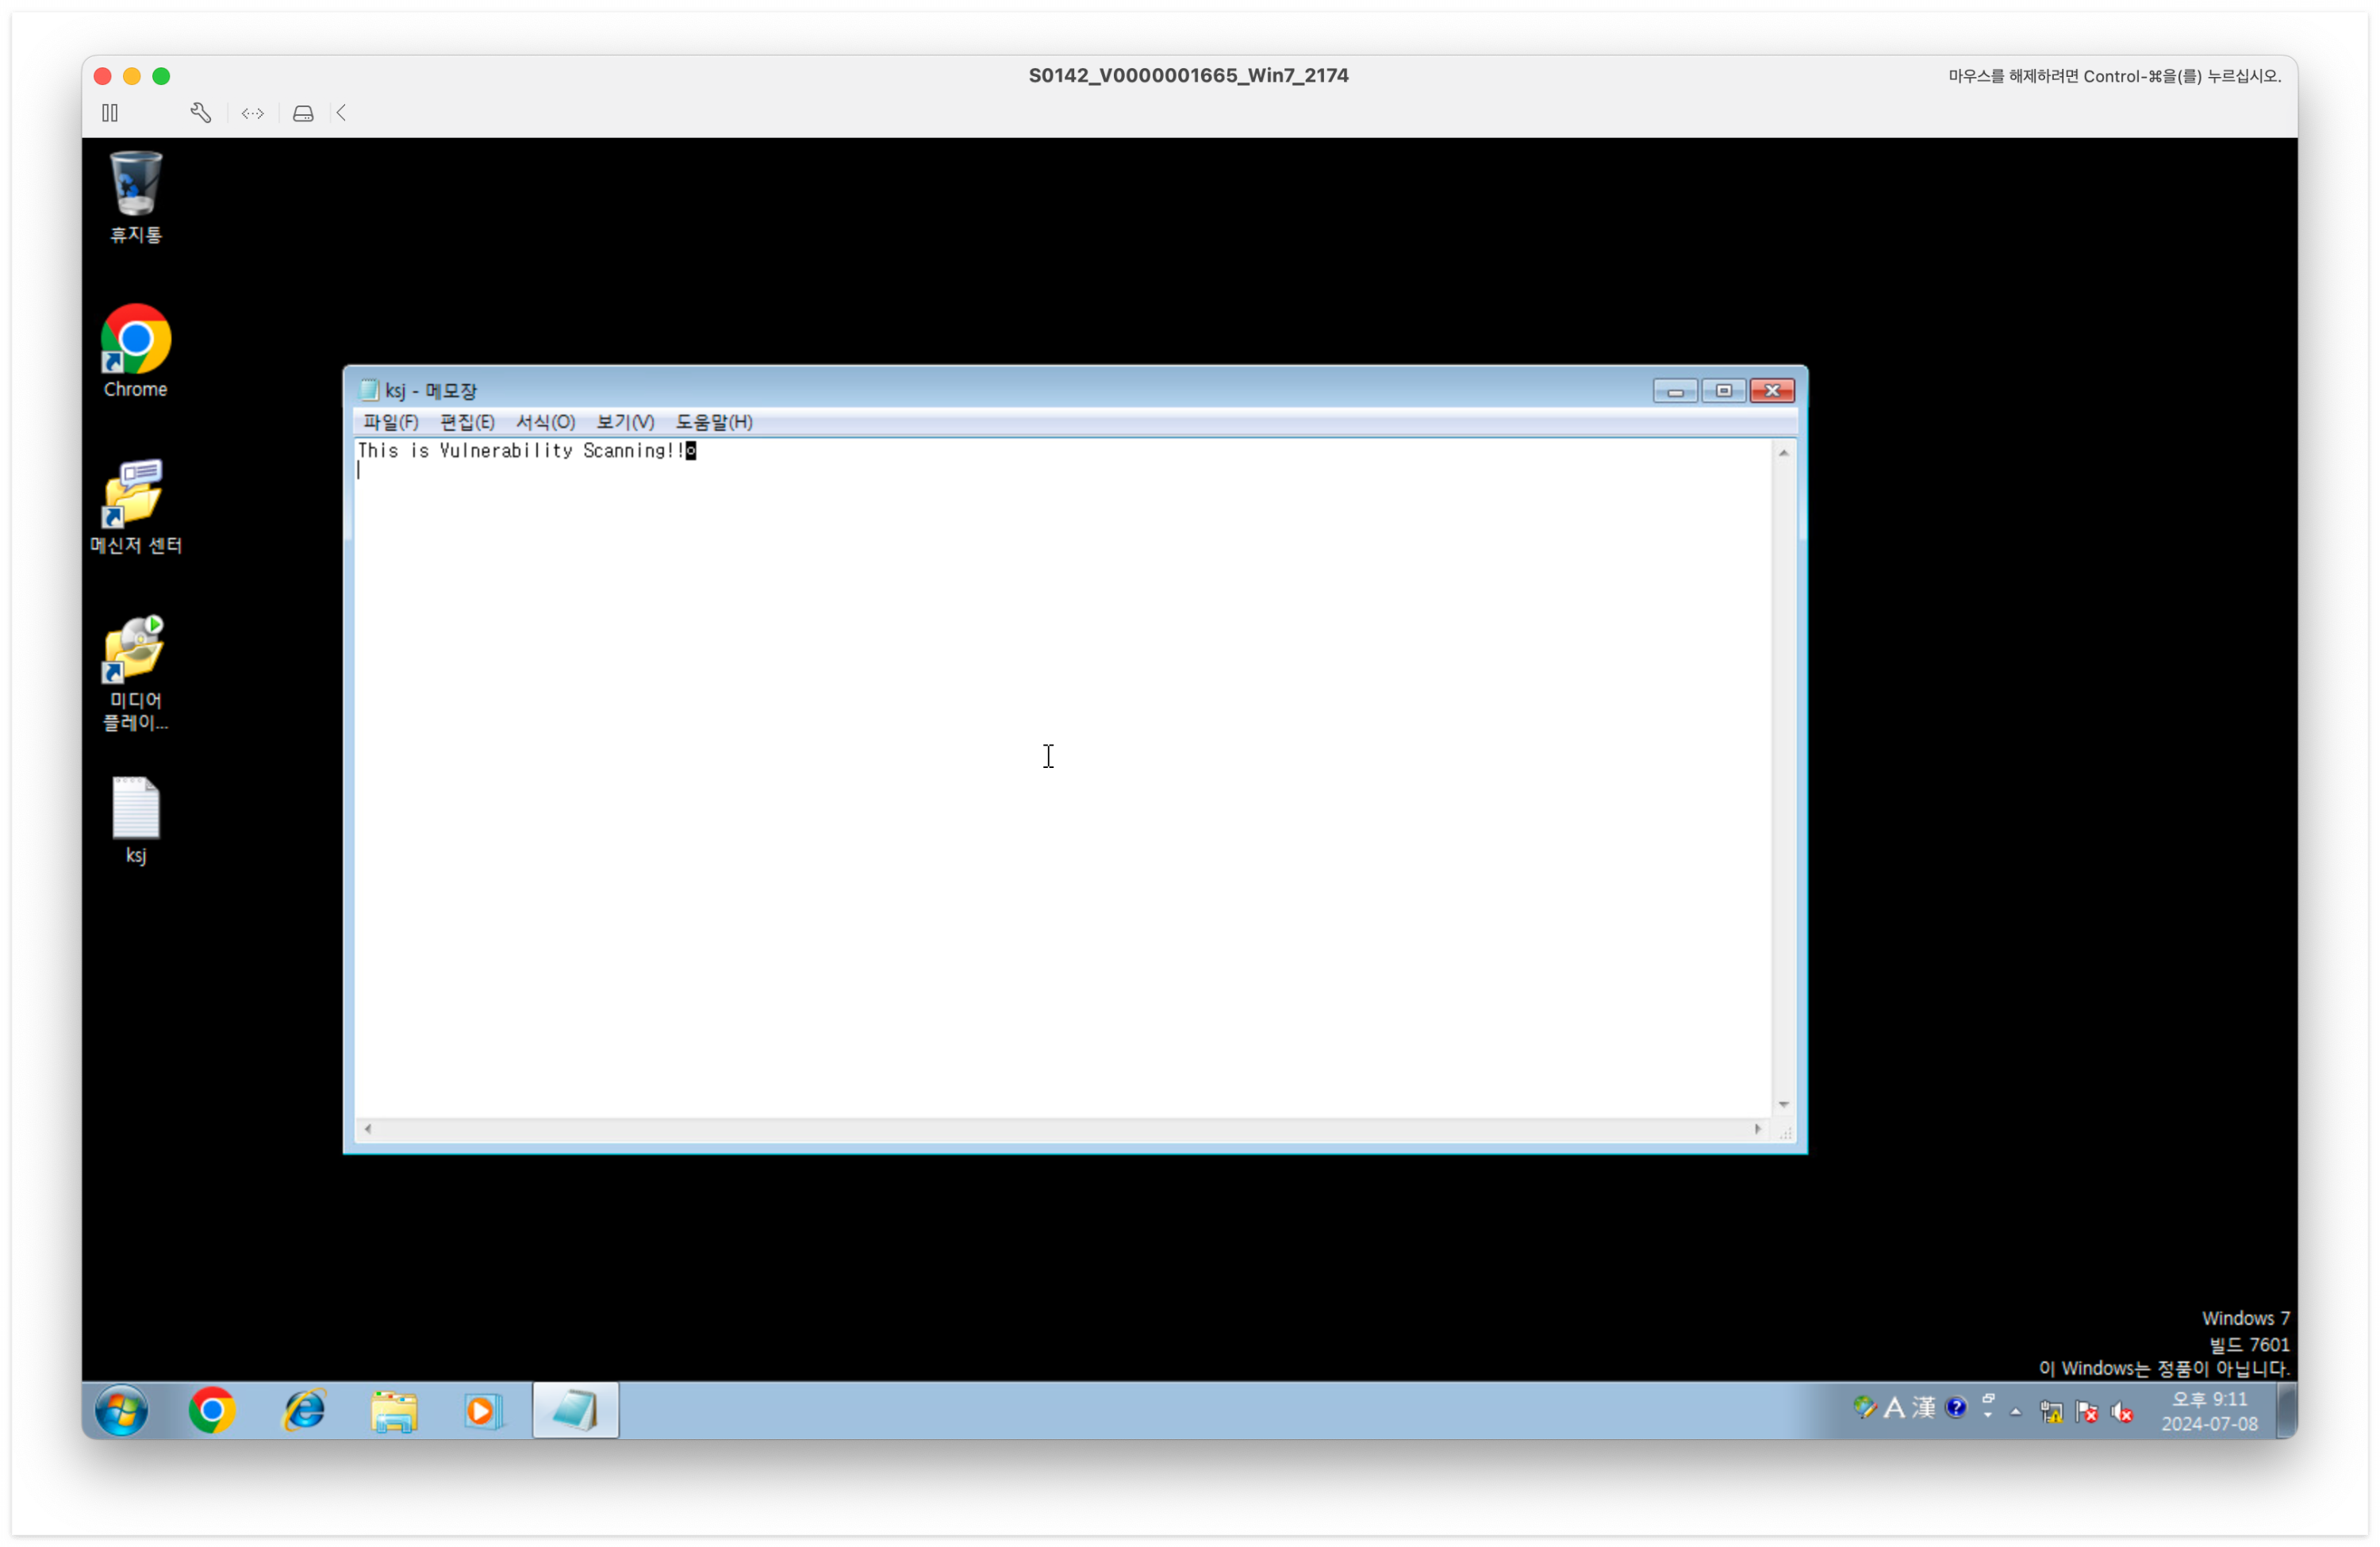Screen dimensions: 2380x1547
Task: Open the 파일(F) menu in Notepad
Action: [390, 422]
